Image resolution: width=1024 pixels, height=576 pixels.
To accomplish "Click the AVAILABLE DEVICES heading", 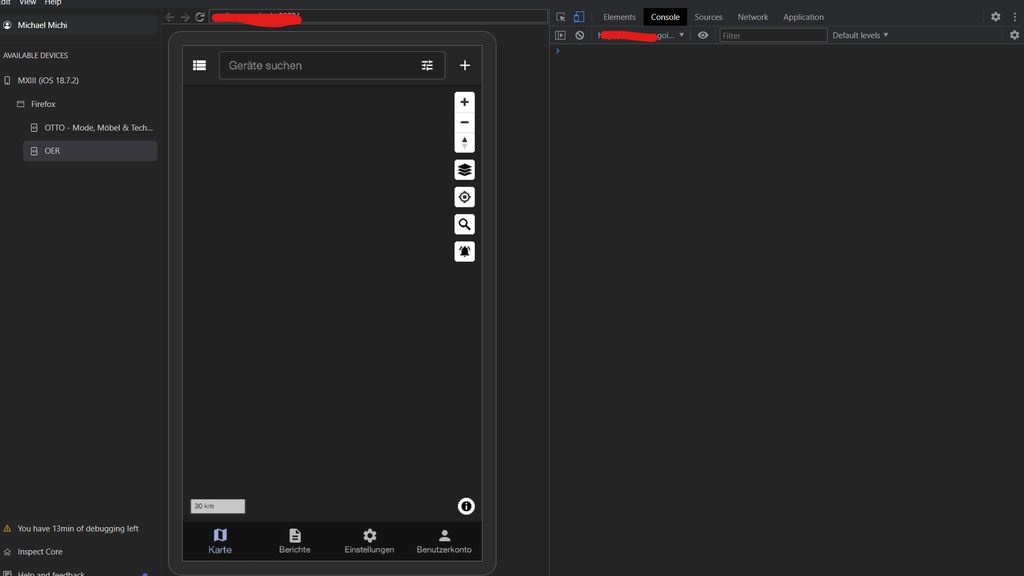I will coord(35,56).
